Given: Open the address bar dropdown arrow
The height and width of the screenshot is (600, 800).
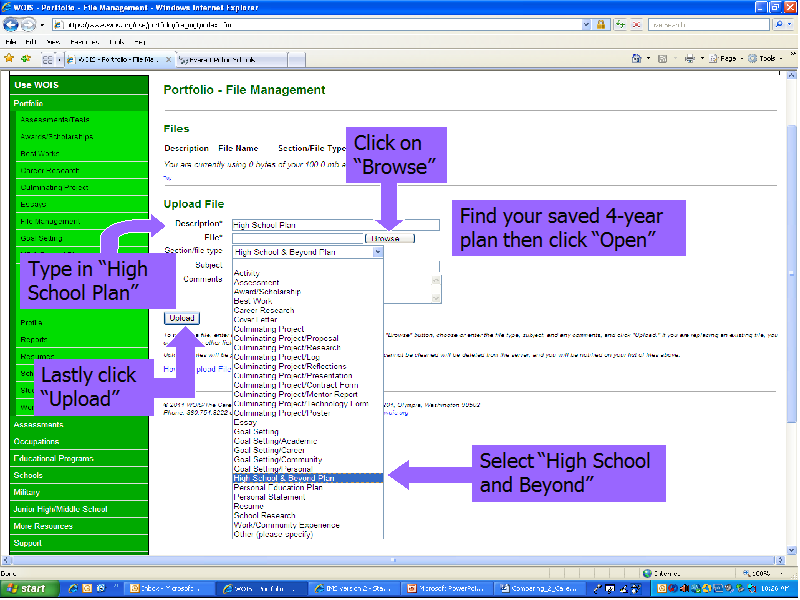Looking at the screenshot, I should click(x=586, y=24).
